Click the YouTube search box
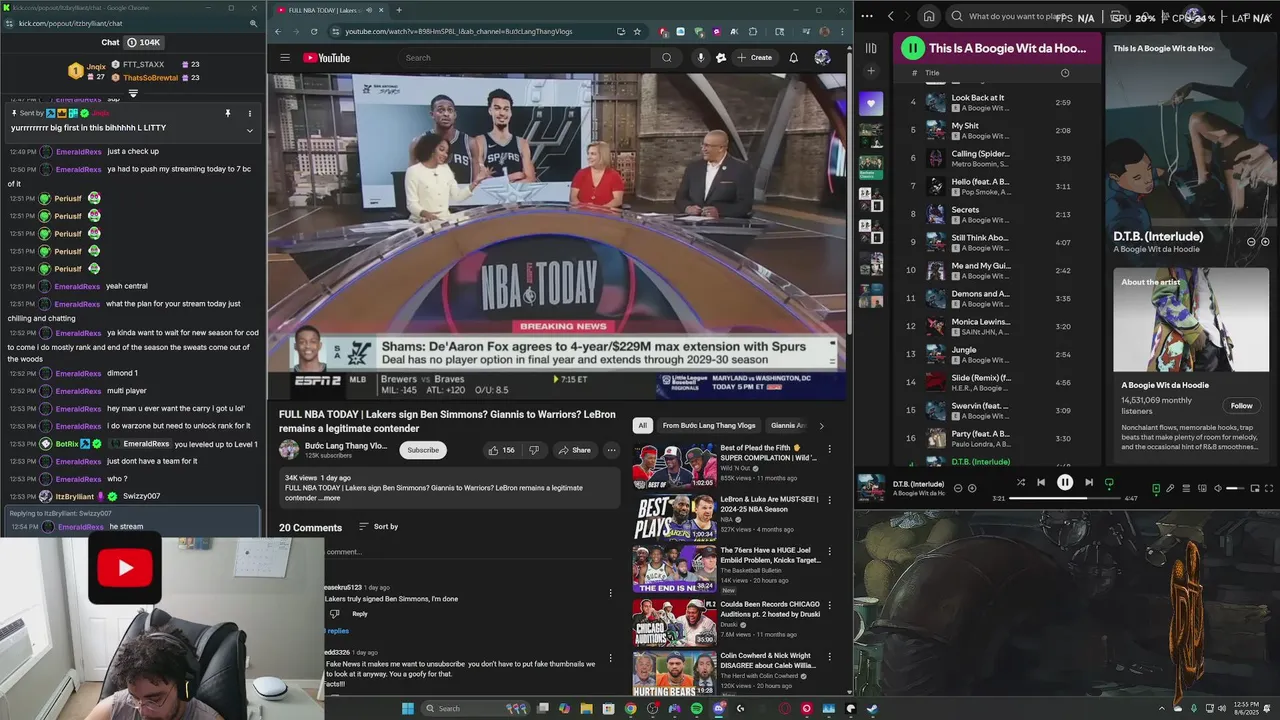1280x720 pixels. pyautogui.click(x=525, y=58)
